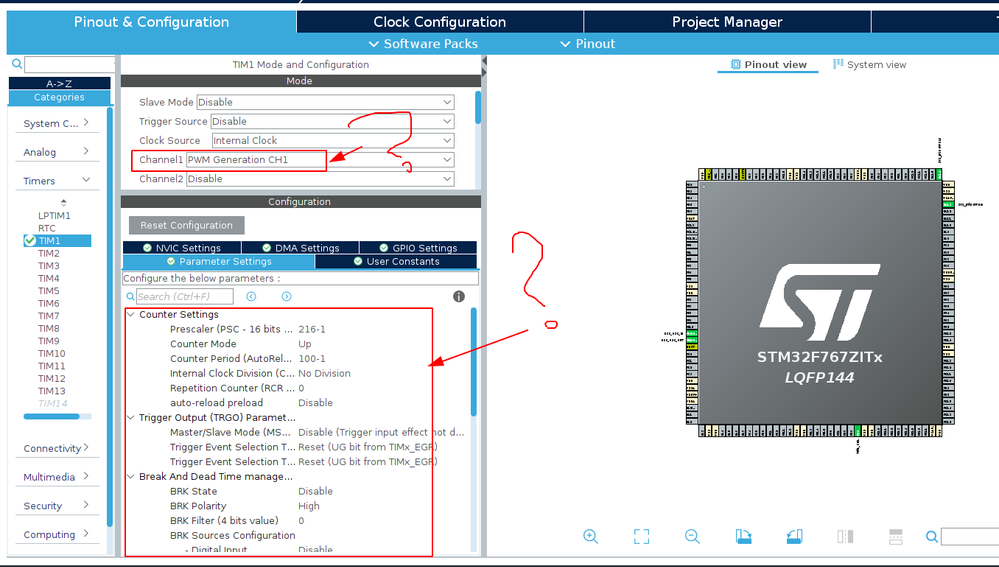
Task: Select TIM8 in the timers list
Action: pyautogui.click(x=48, y=328)
